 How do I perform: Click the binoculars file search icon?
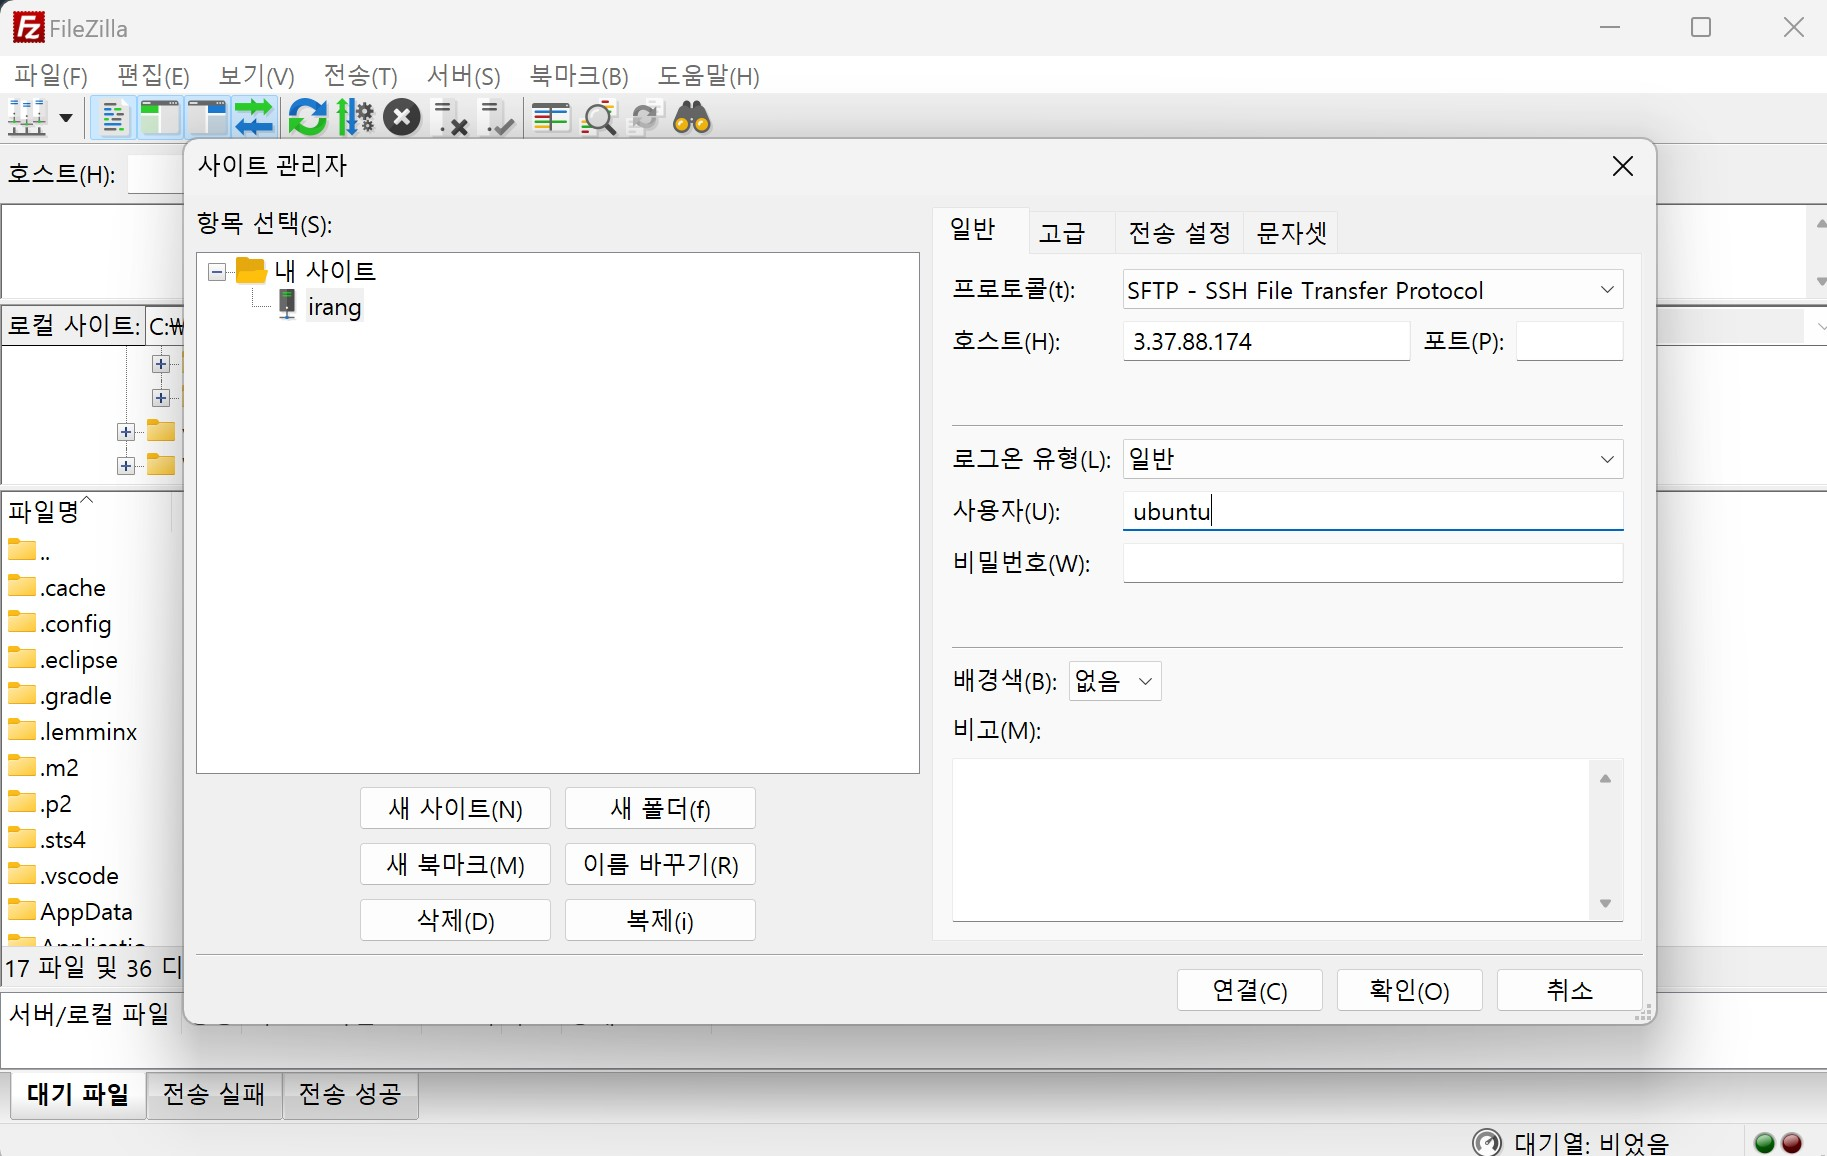click(692, 118)
